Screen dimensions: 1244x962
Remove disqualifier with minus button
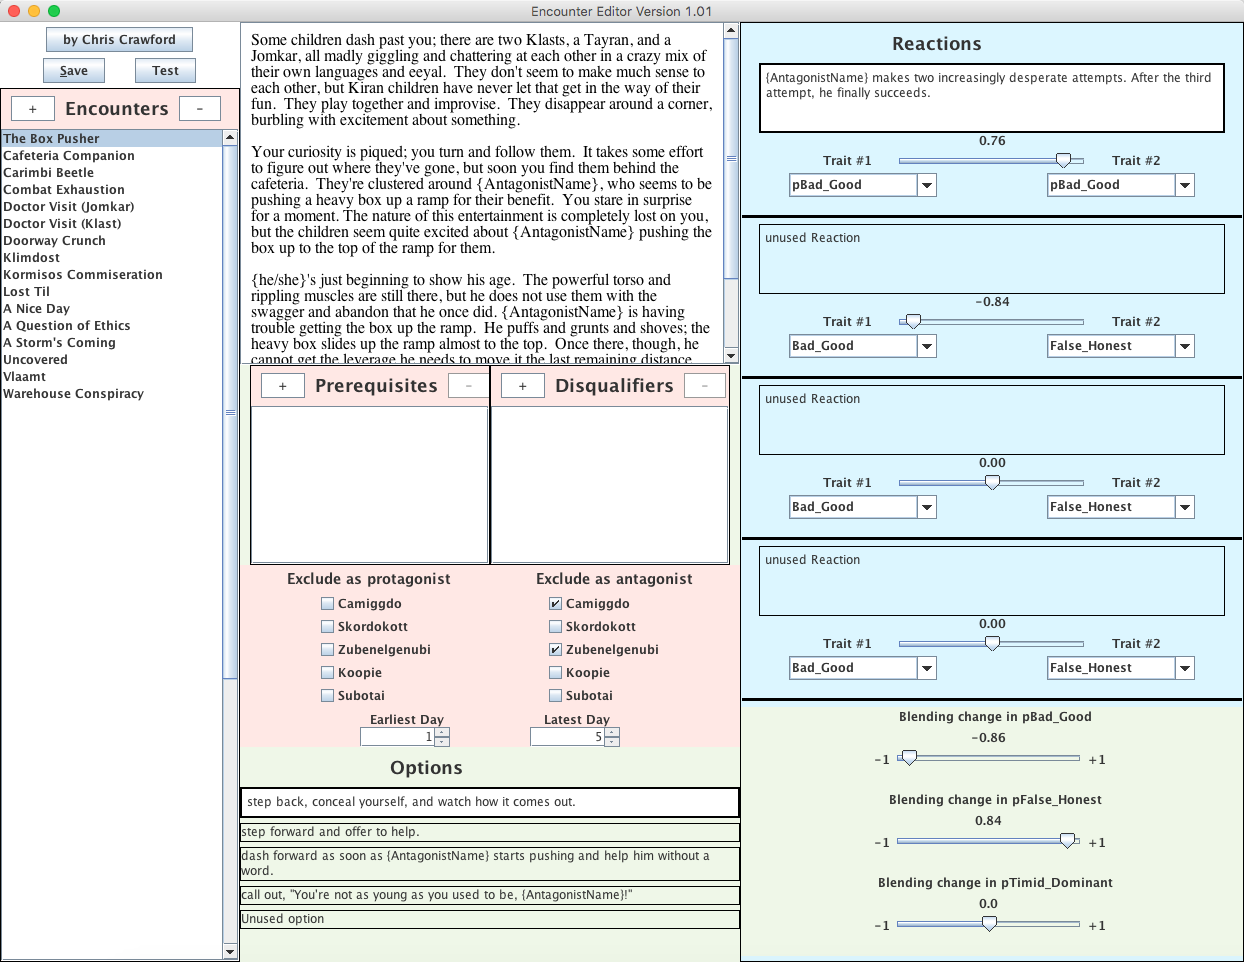click(x=705, y=386)
